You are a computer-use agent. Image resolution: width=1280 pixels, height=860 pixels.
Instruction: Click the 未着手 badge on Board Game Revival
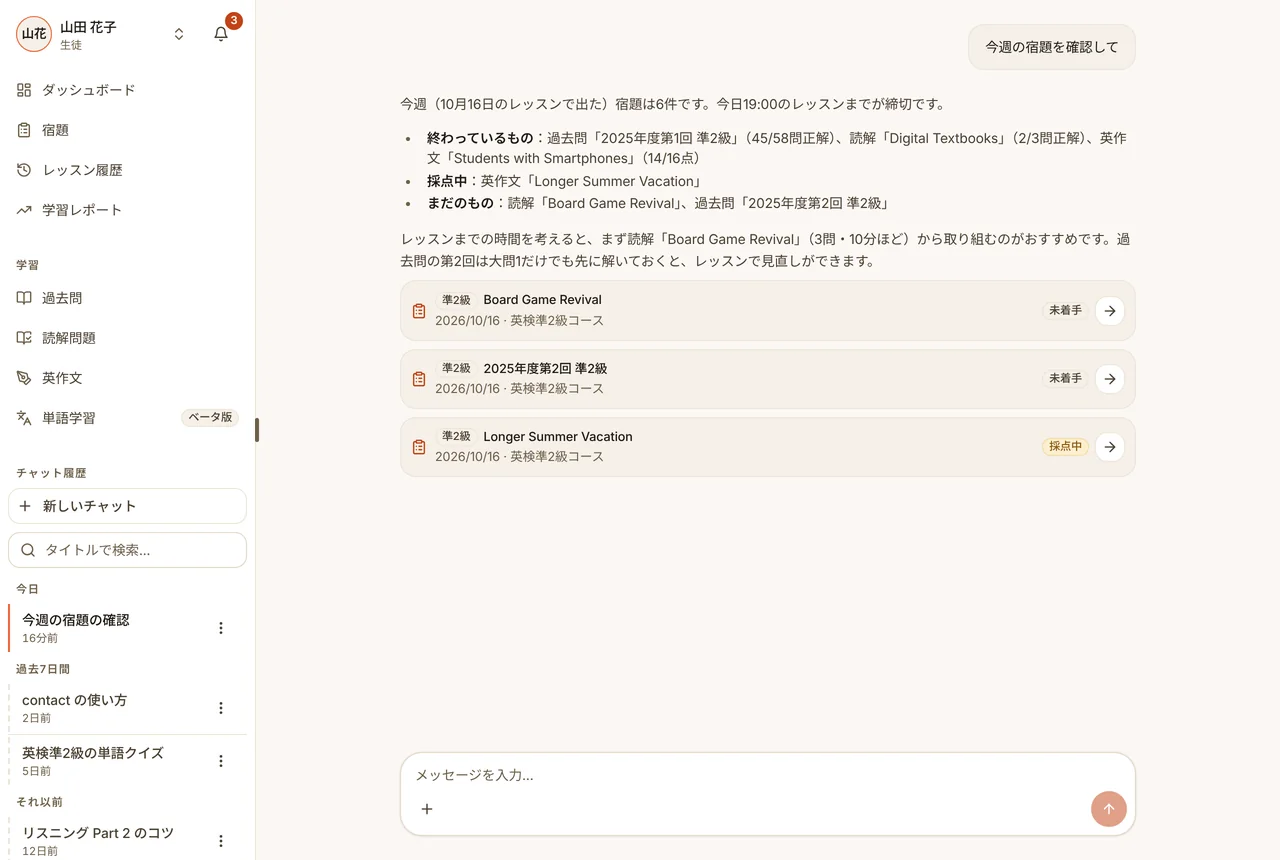pos(1065,311)
